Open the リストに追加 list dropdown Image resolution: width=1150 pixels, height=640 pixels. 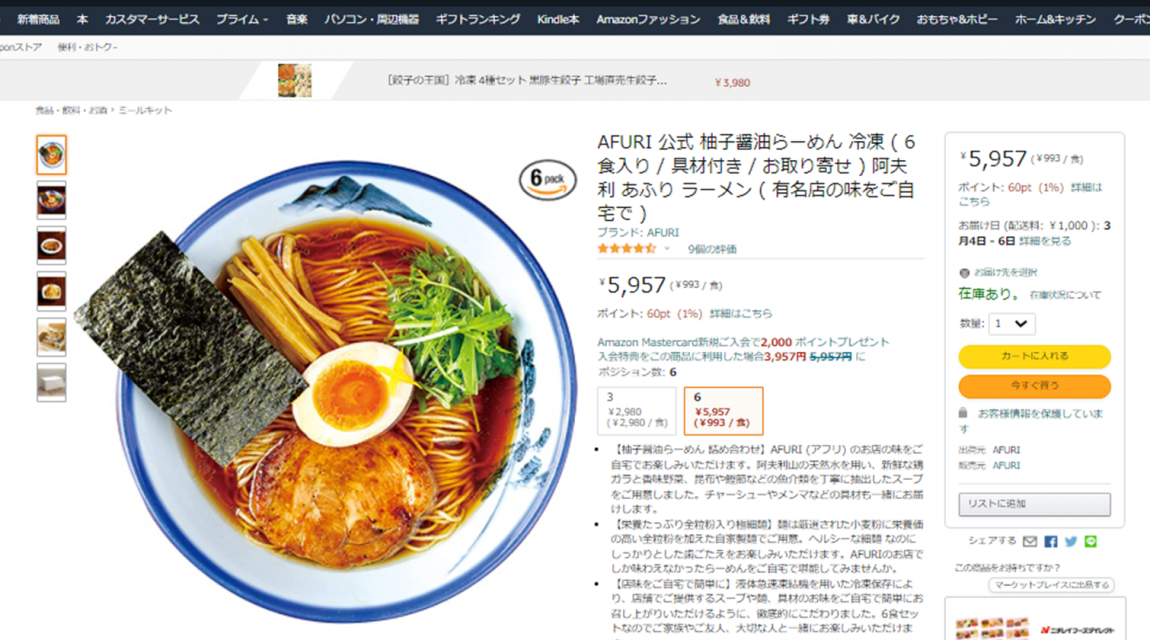[x=1034, y=504]
